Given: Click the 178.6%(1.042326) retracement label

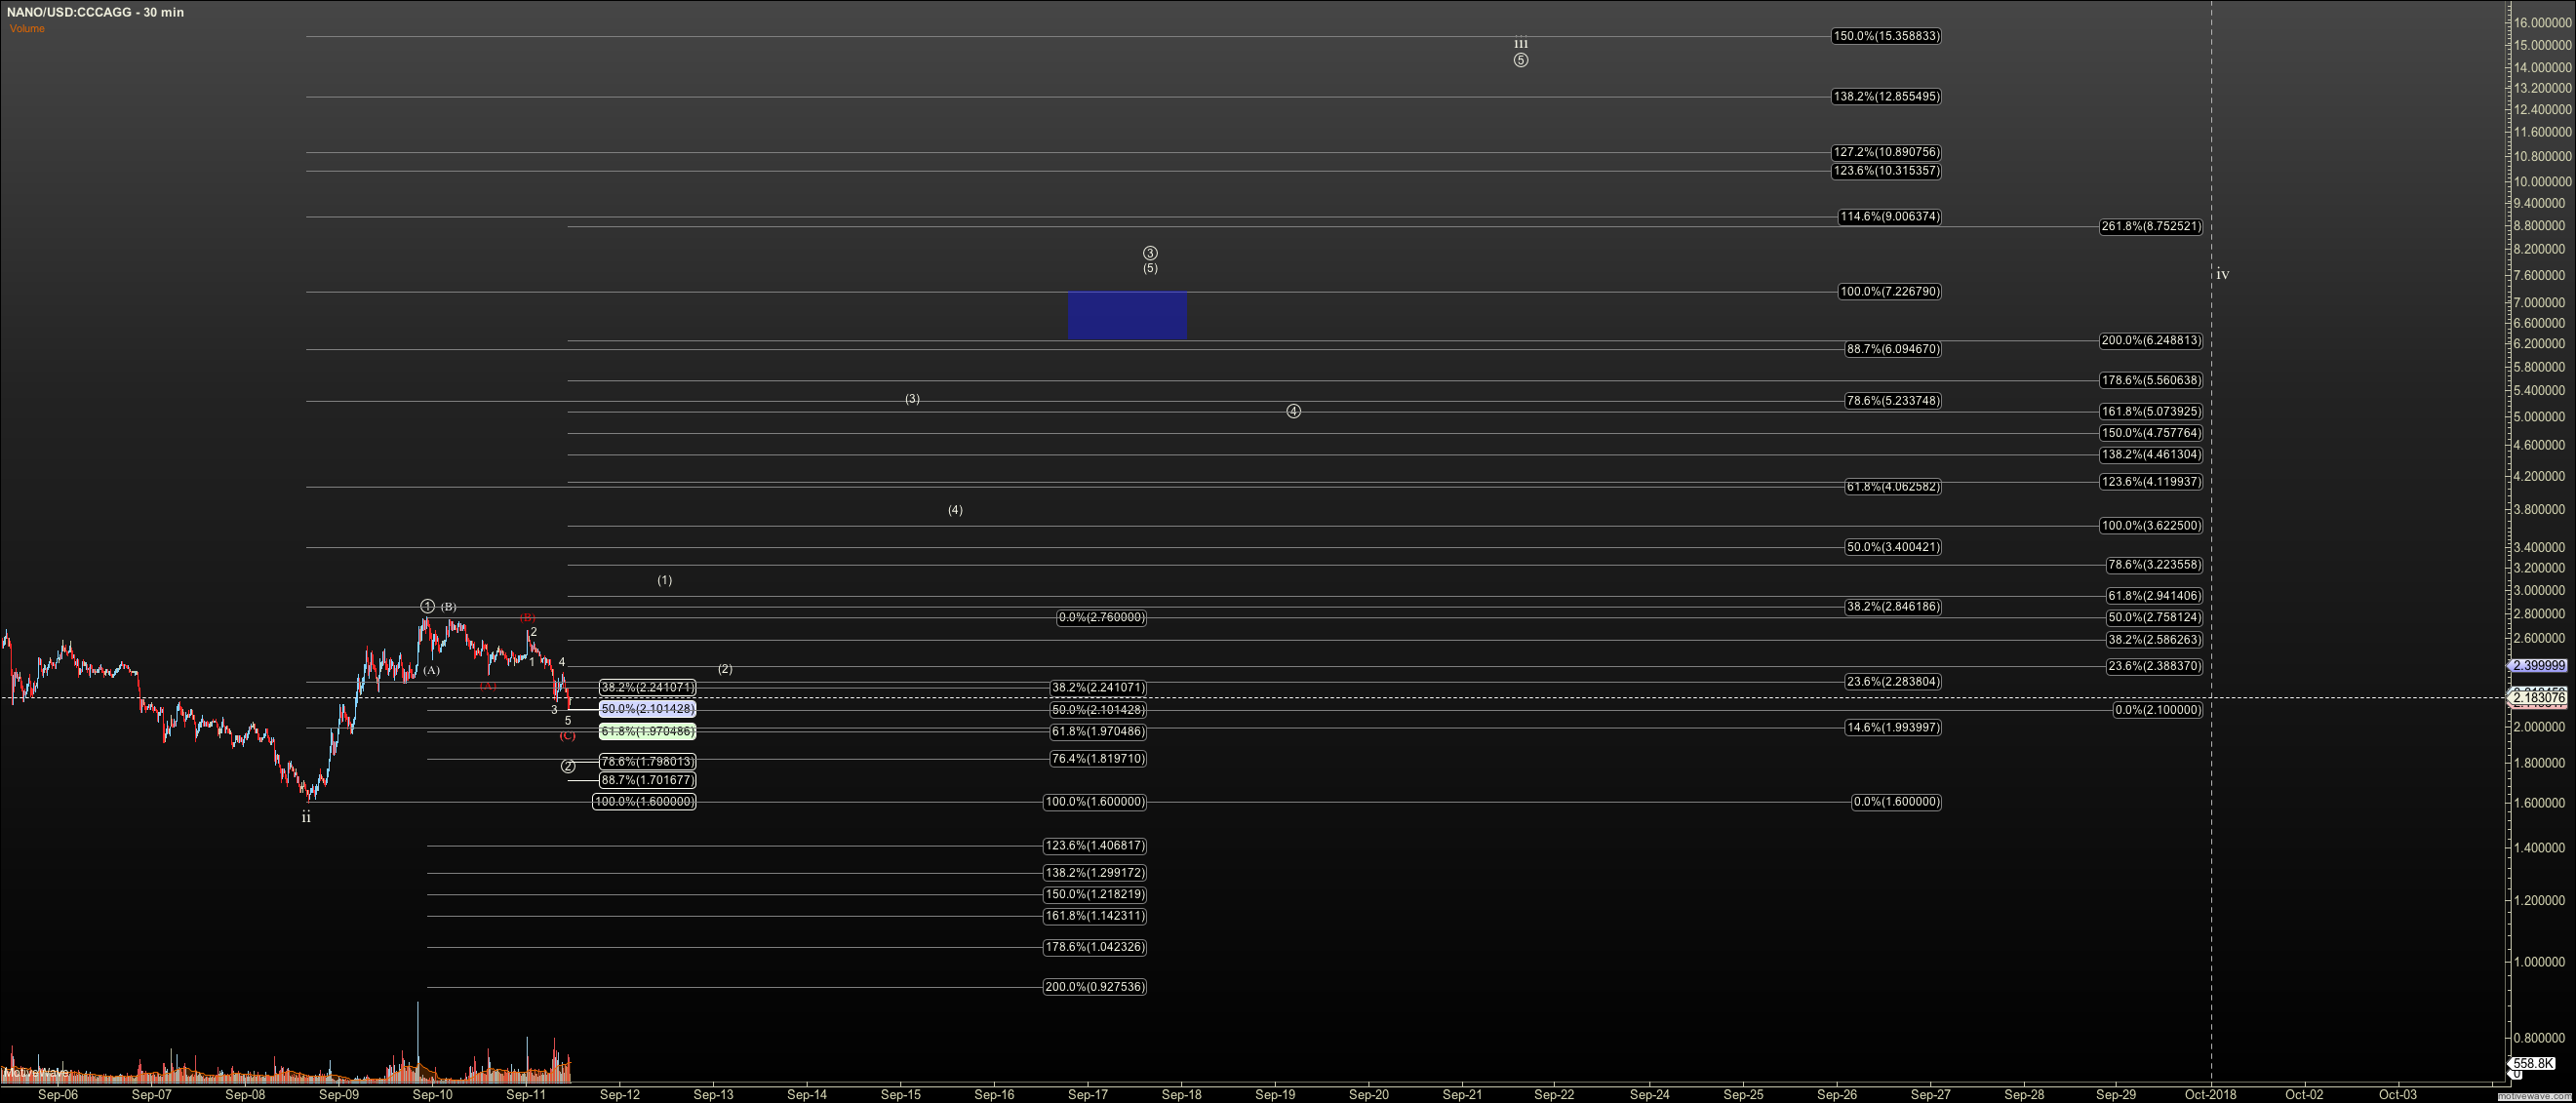Looking at the screenshot, I should [1095, 947].
